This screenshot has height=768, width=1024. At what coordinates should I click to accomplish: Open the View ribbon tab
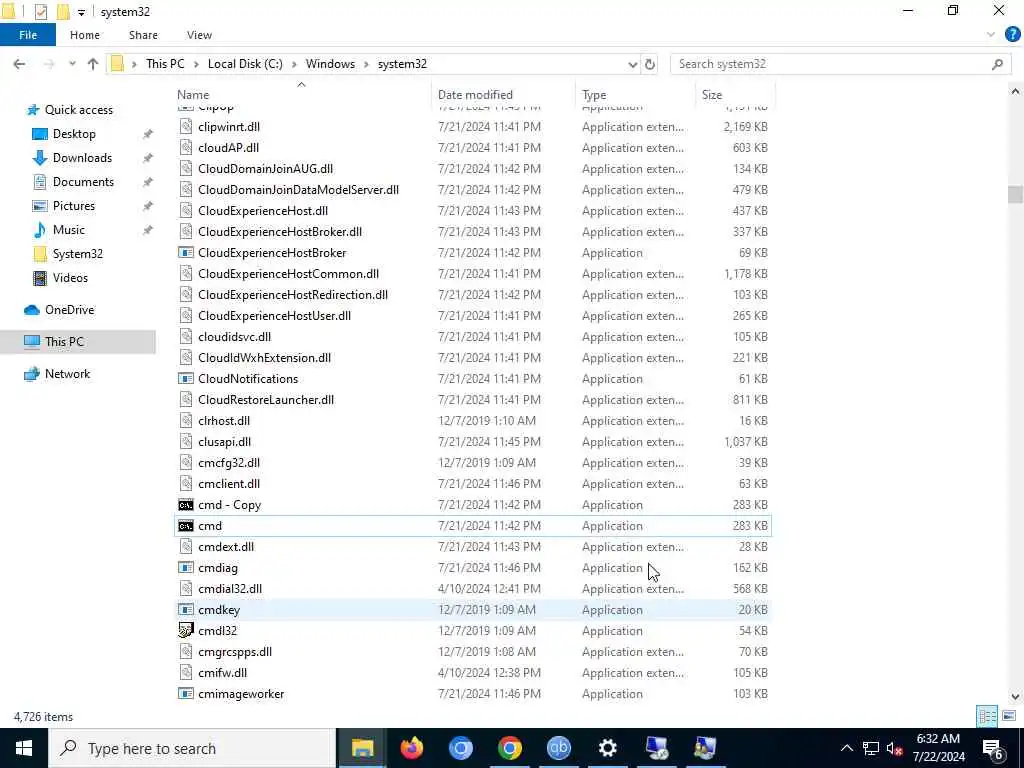click(x=199, y=35)
